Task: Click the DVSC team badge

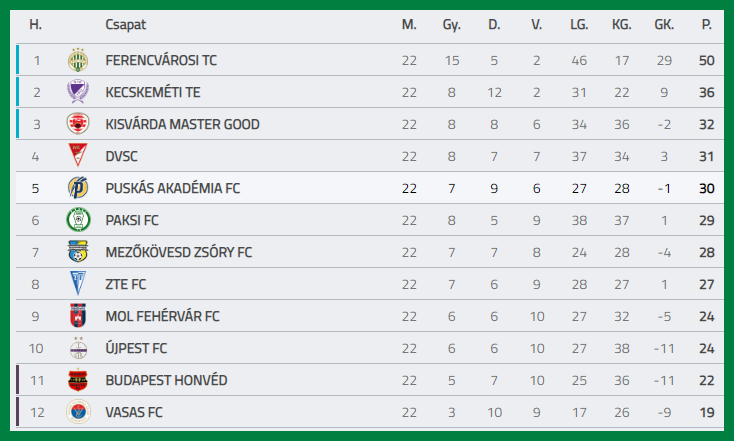Action: [x=78, y=156]
